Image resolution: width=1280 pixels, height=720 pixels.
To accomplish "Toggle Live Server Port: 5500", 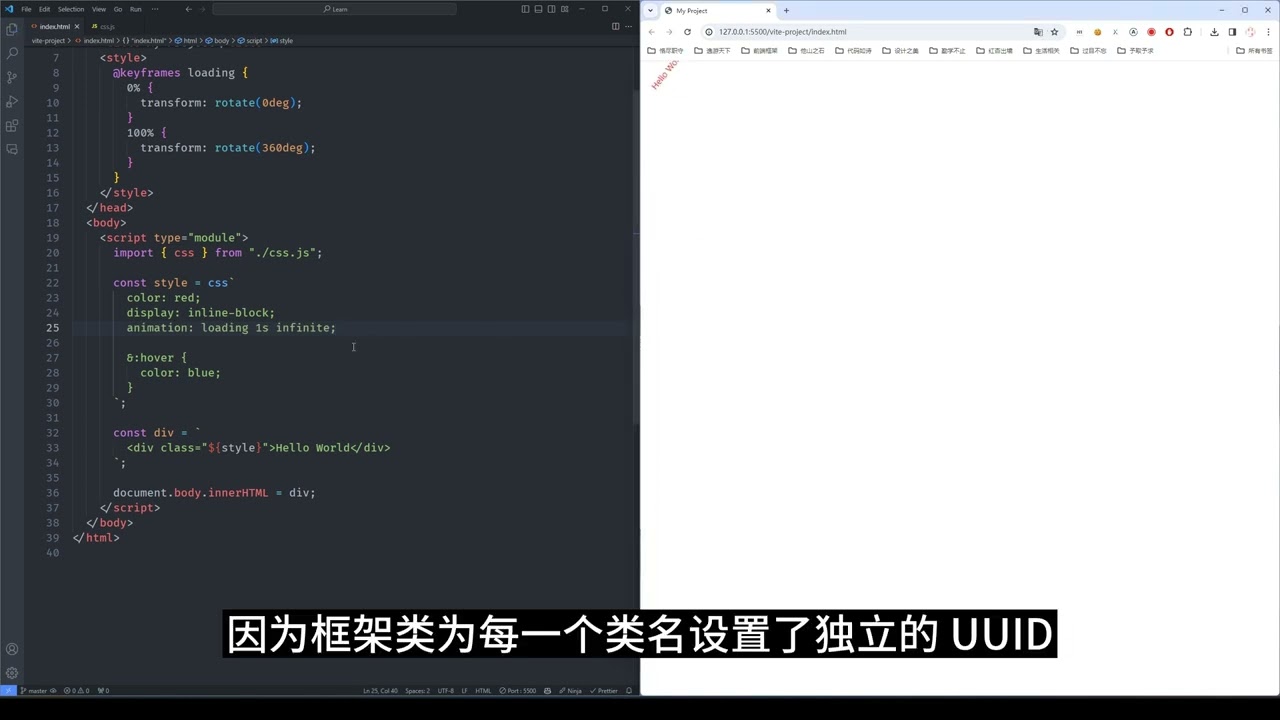I will pos(520,690).
